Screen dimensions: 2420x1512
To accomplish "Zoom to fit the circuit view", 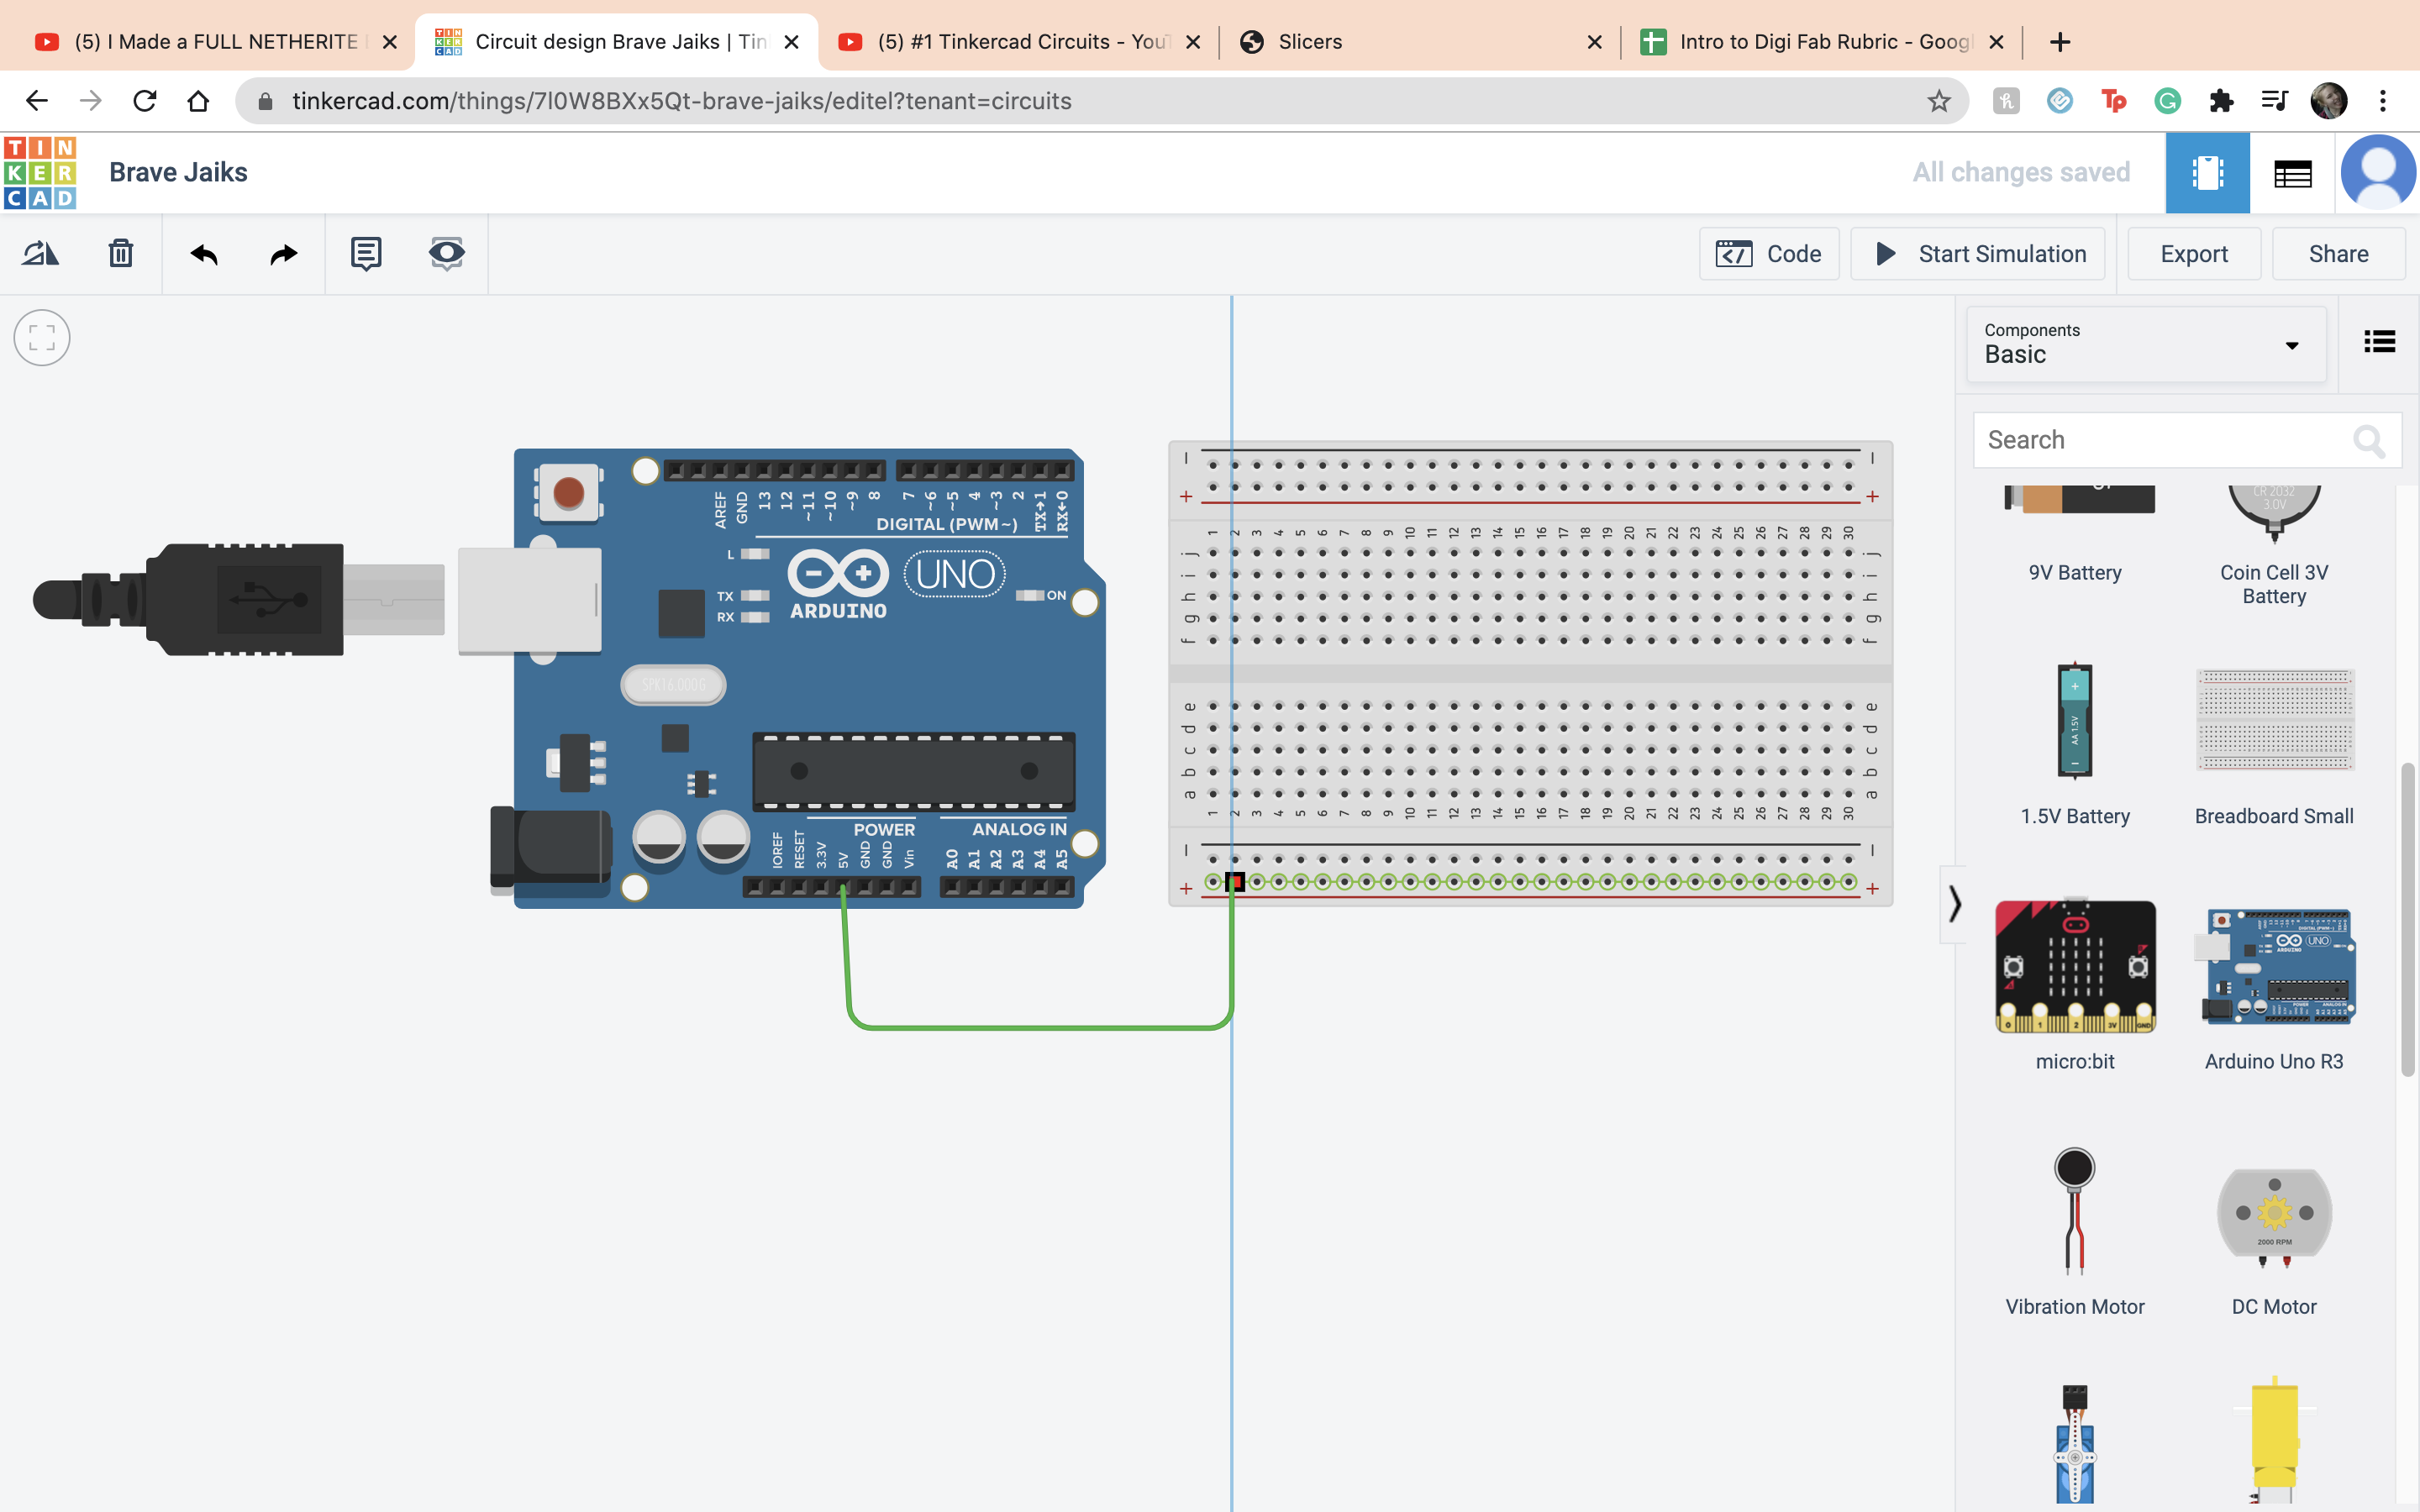I will (x=42, y=338).
